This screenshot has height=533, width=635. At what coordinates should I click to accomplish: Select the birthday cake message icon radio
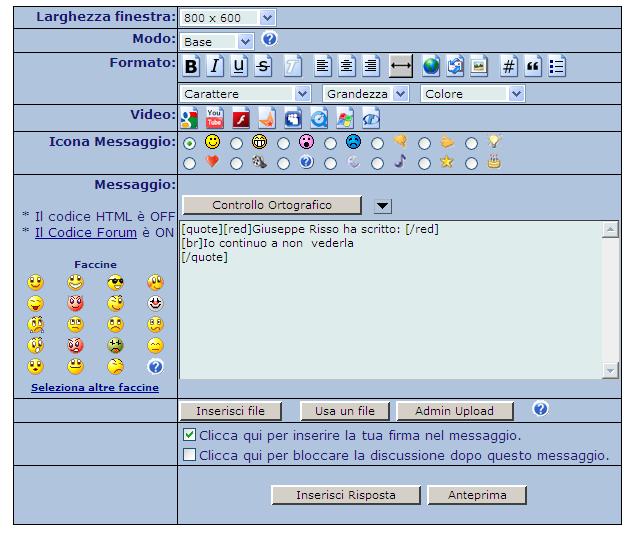[471, 164]
